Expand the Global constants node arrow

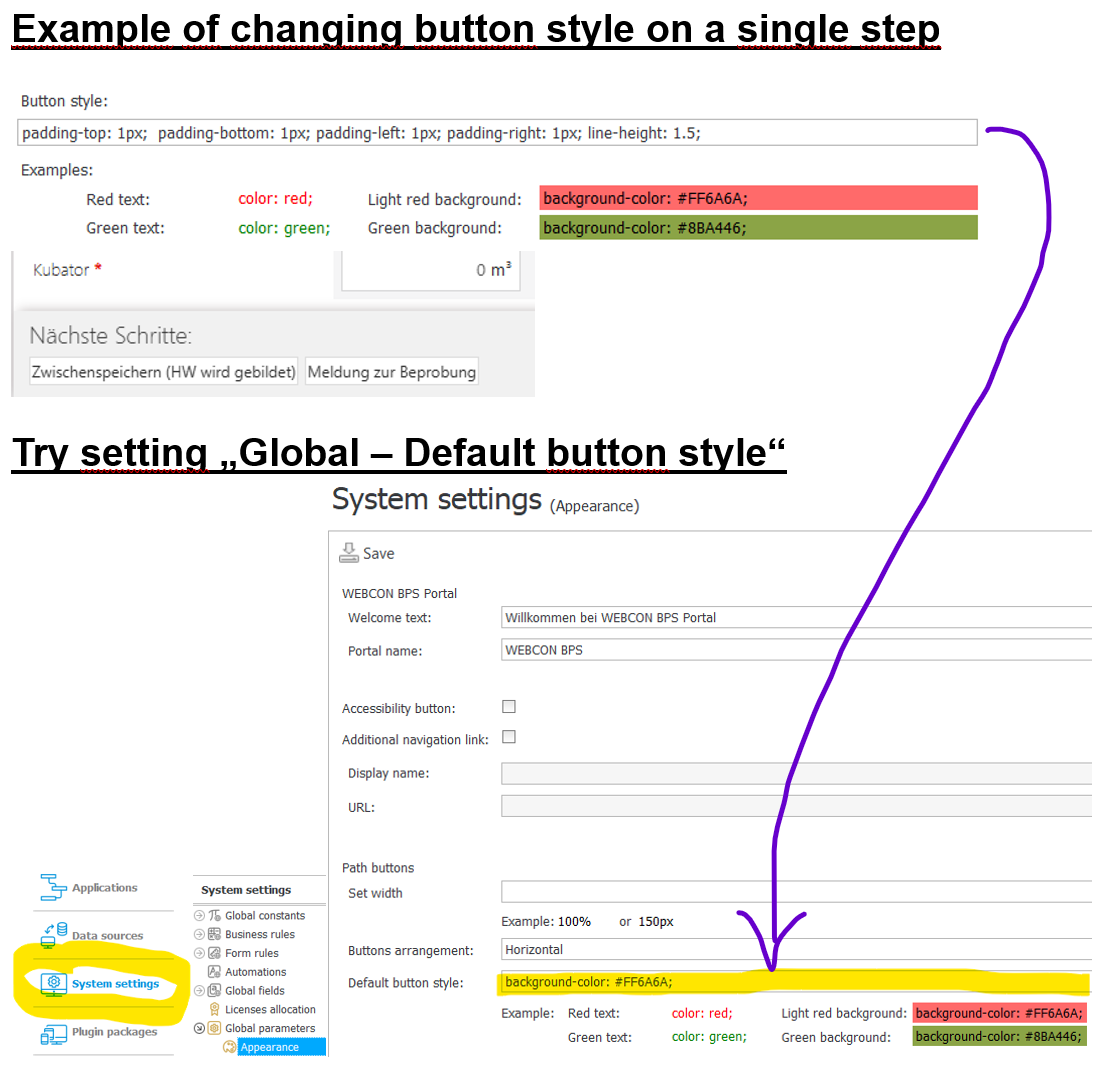200,915
